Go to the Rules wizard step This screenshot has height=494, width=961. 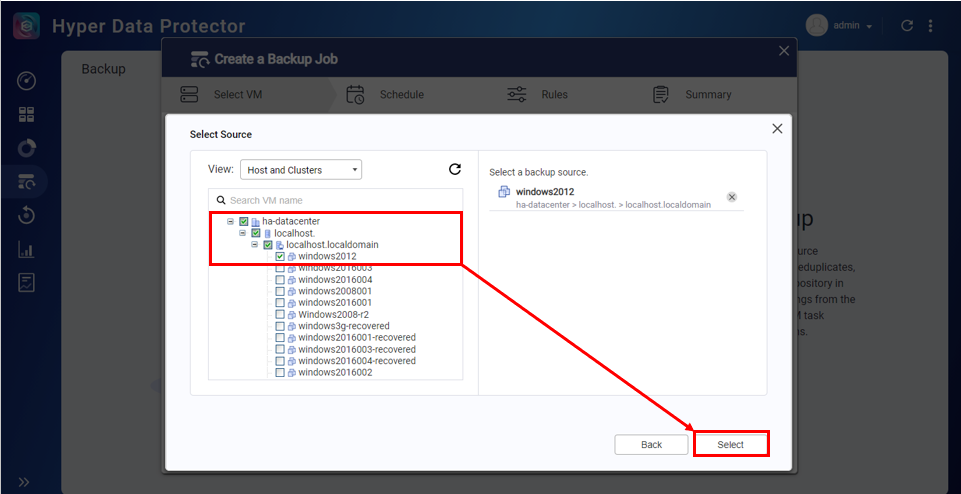(x=537, y=94)
